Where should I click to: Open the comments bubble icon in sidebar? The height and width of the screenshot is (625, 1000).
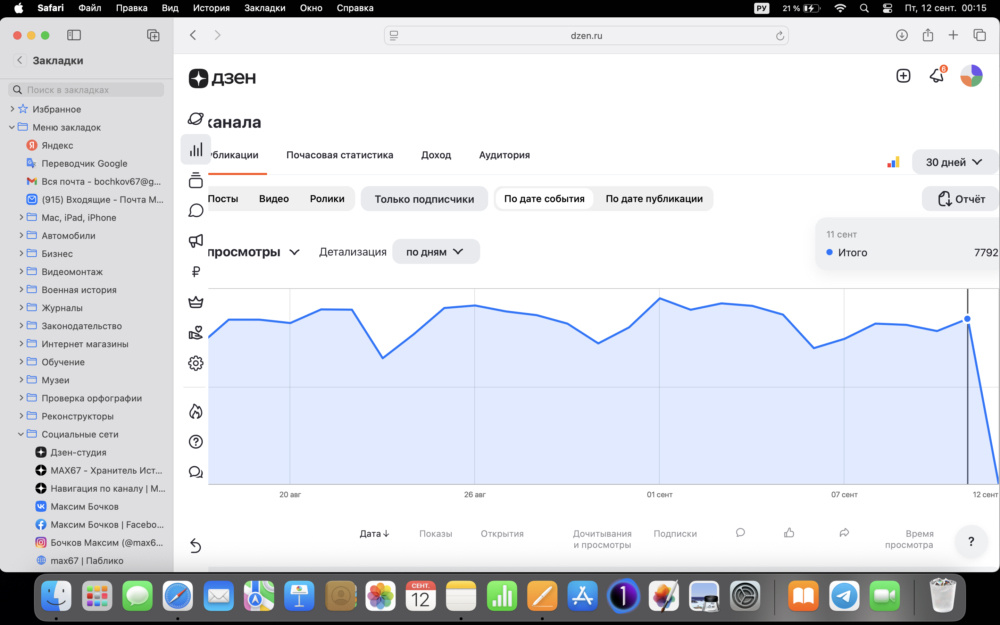(196, 210)
